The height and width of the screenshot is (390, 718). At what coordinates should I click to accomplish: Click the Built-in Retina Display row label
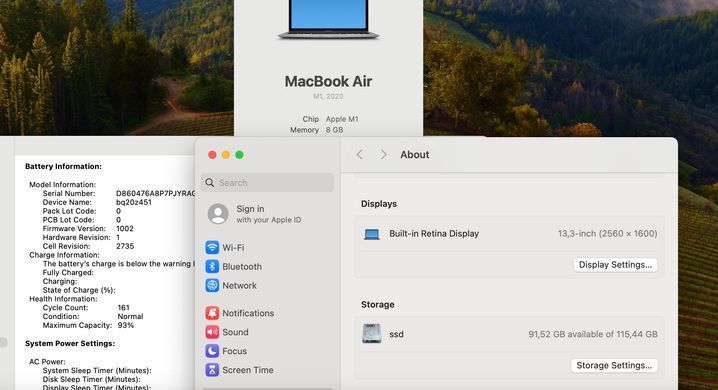(434, 233)
